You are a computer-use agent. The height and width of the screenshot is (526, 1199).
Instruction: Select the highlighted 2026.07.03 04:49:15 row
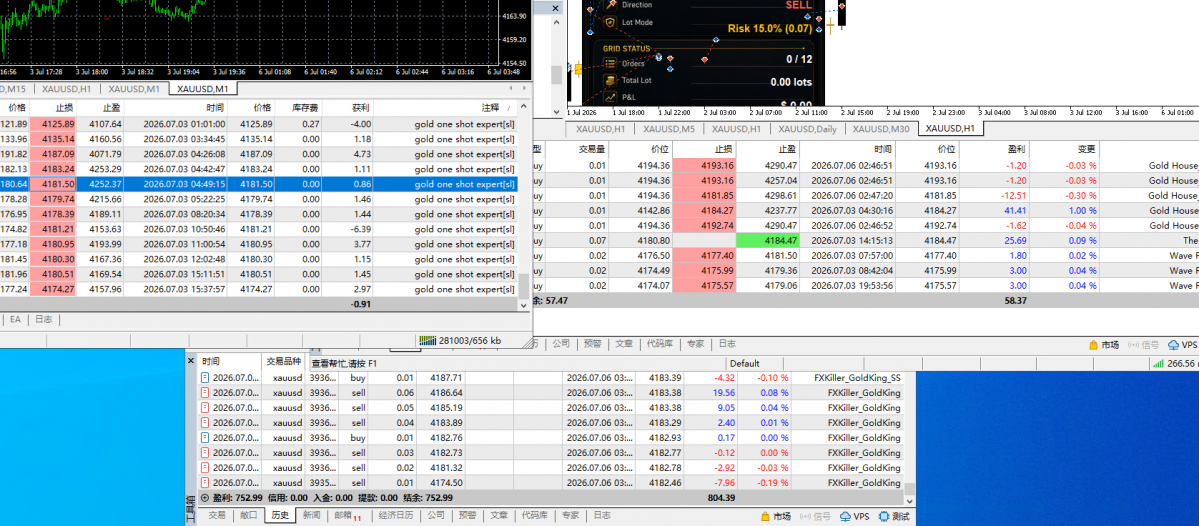point(258,184)
